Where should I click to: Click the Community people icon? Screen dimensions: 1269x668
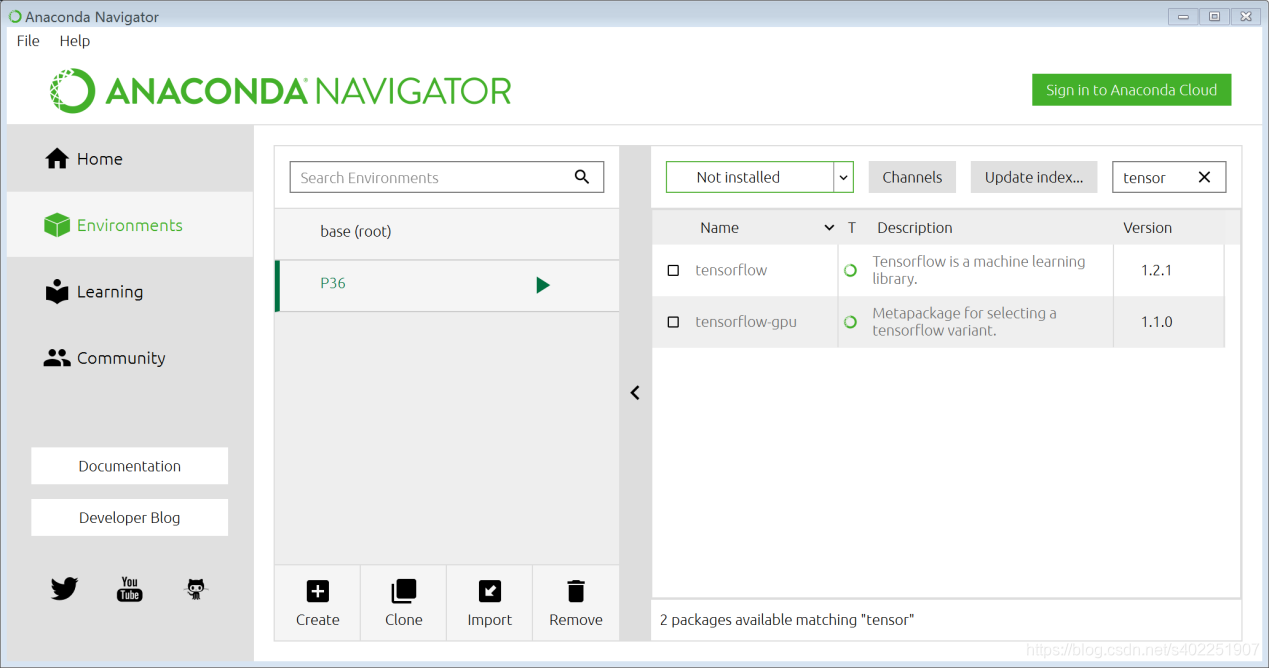click(57, 358)
